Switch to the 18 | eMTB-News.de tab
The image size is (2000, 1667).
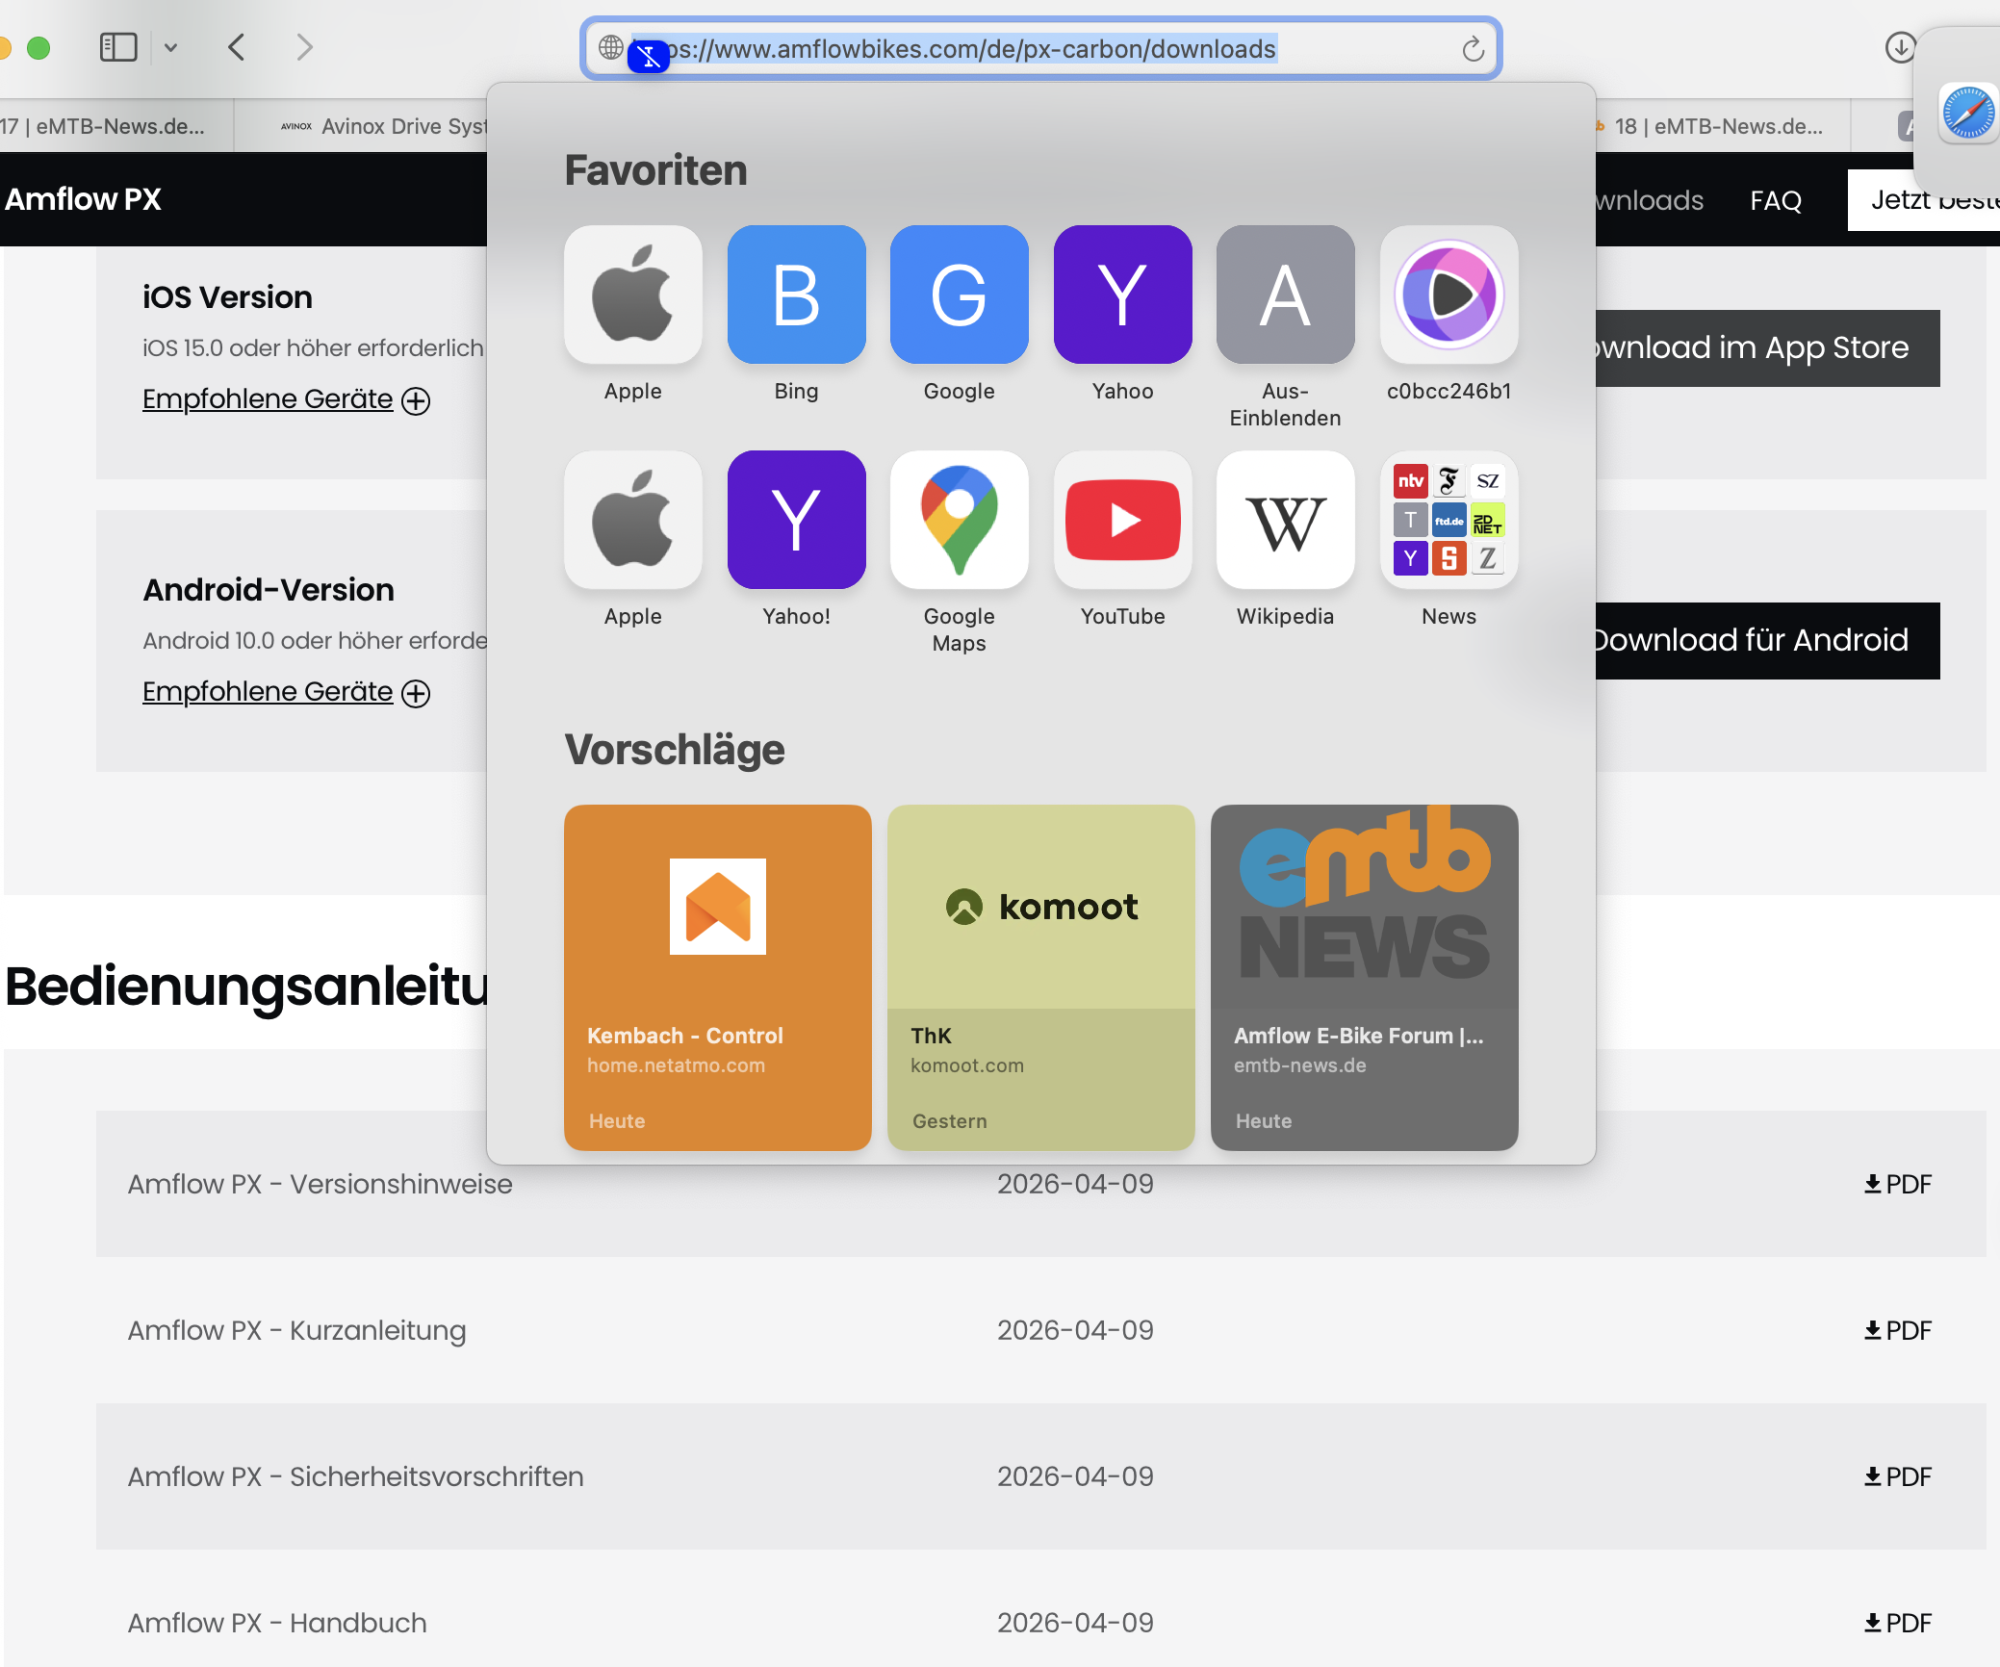(1722, 126)
